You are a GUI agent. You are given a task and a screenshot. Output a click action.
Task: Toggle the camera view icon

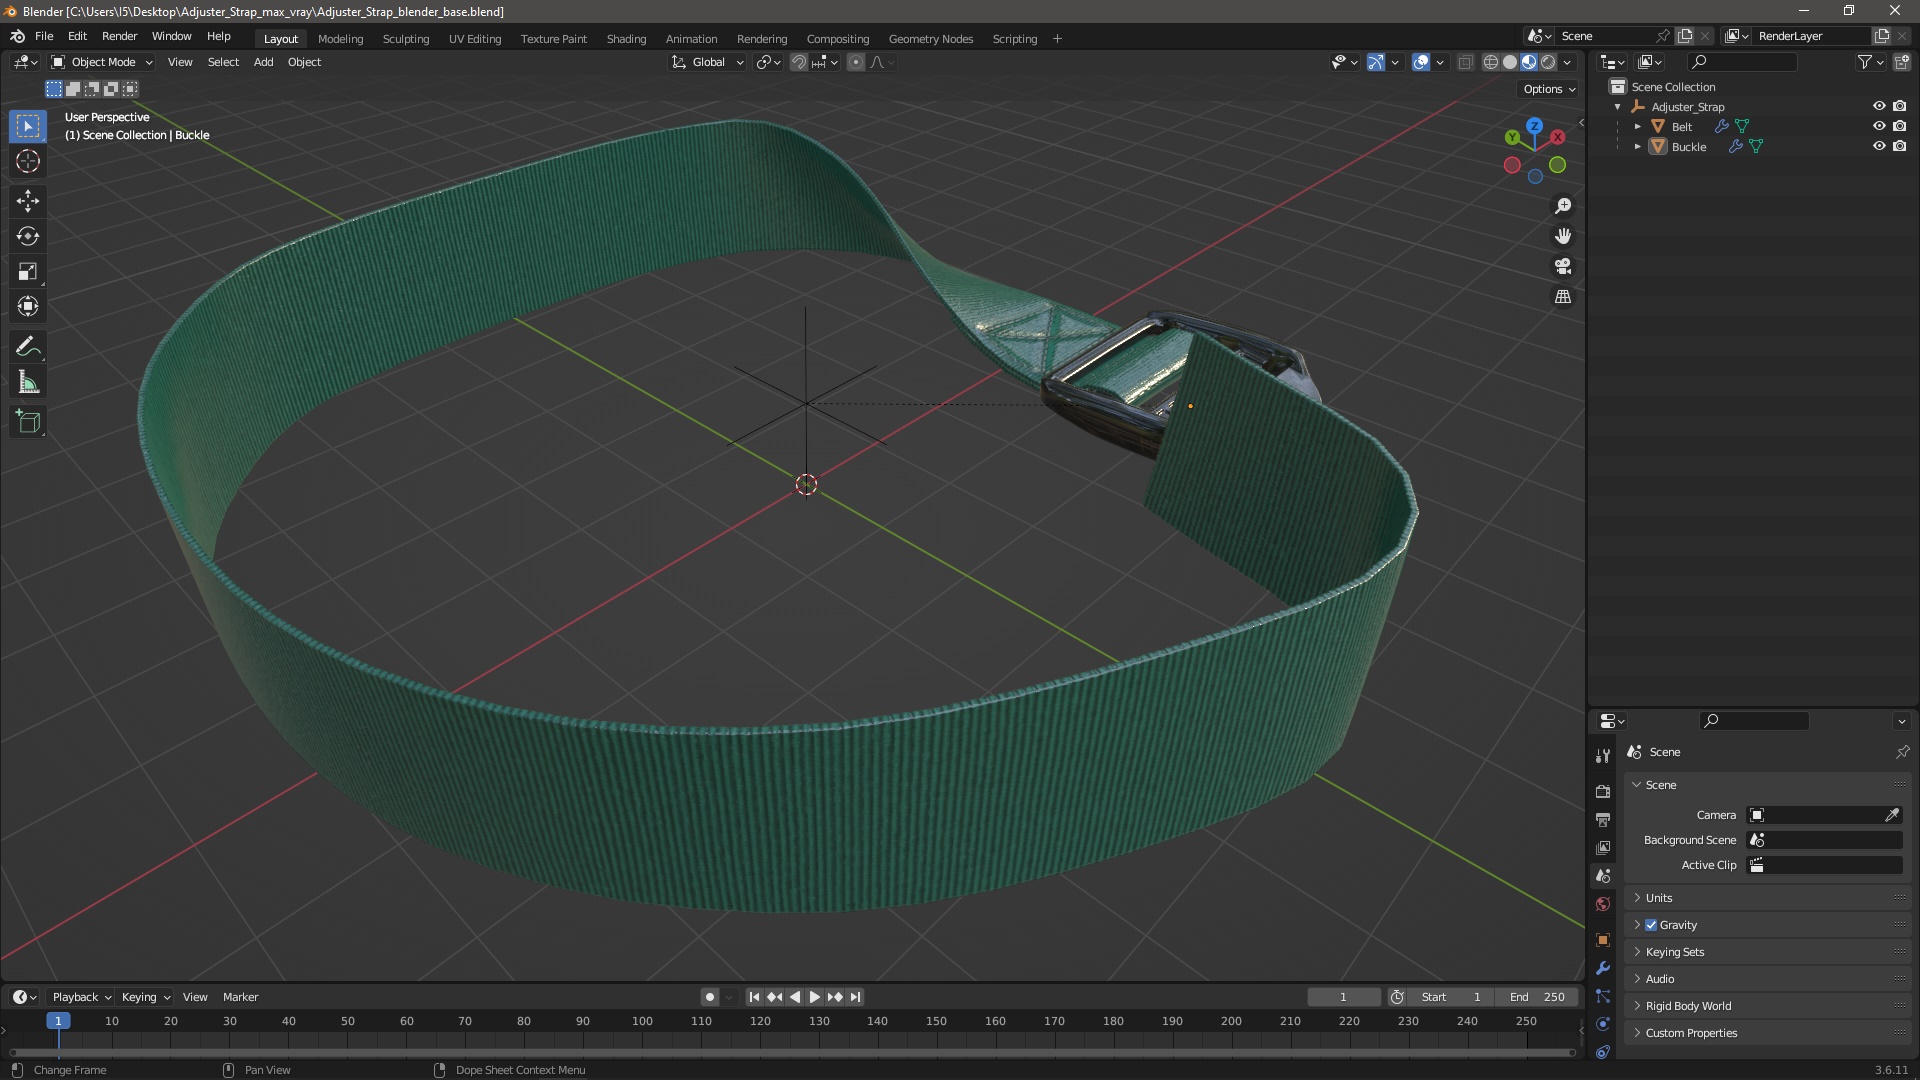tap(1563, 267)
